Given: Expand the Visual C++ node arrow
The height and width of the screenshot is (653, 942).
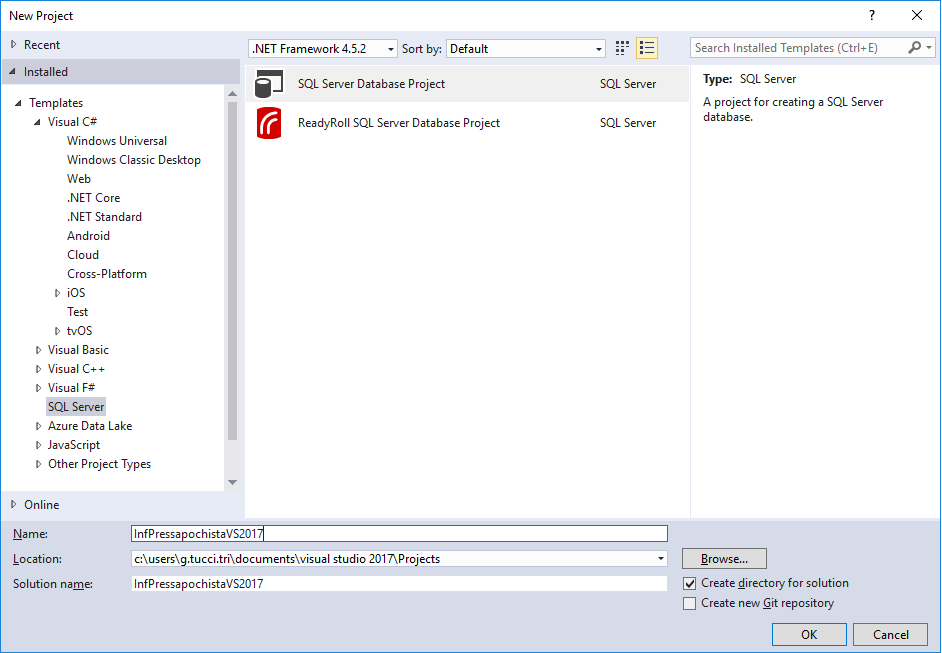Looking at the screenshot, I should 38,369.
